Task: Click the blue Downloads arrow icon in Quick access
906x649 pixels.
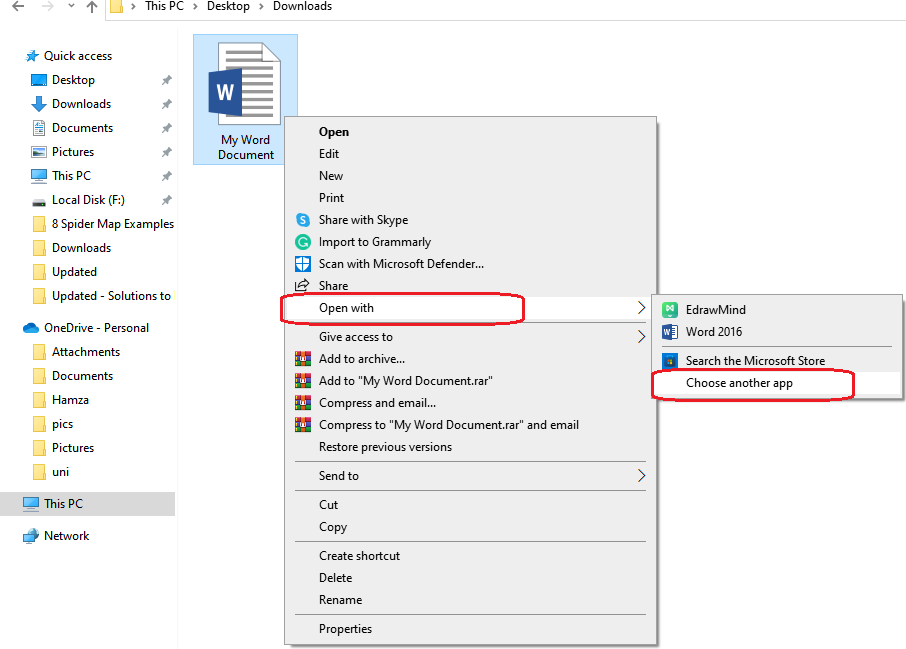Action: [39, 104]
